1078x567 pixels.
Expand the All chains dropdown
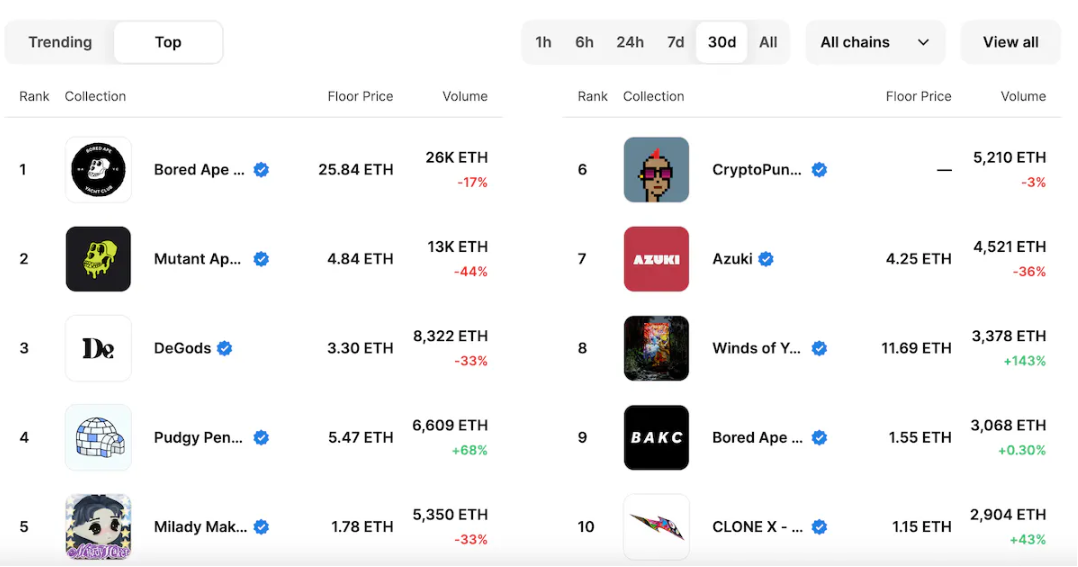pyautogui.click(x=875, y=42)
